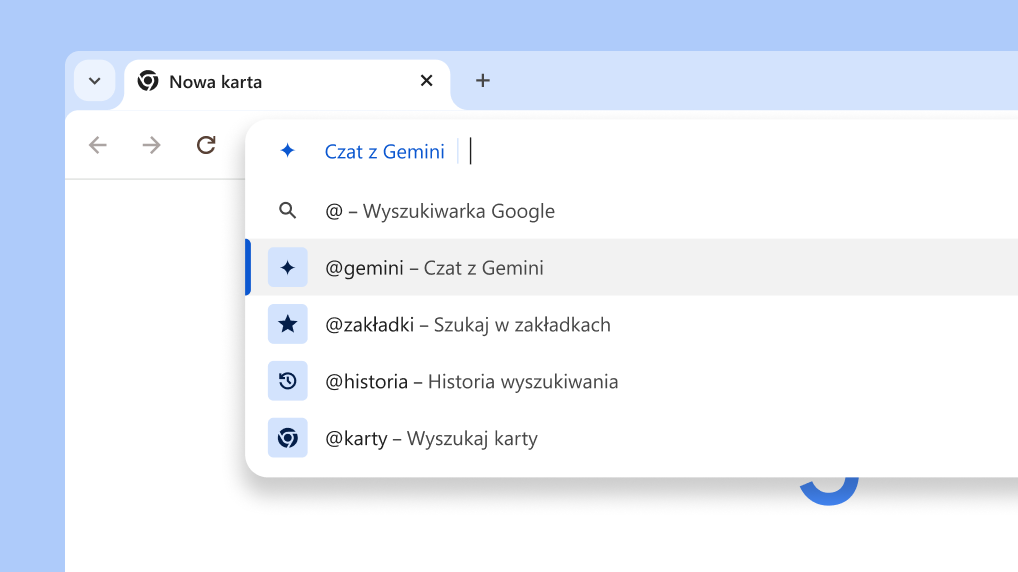Image resolution: width=1018 pixels, height=572 pixels.
Task: Go back to previous page
Action: (98, 145)
